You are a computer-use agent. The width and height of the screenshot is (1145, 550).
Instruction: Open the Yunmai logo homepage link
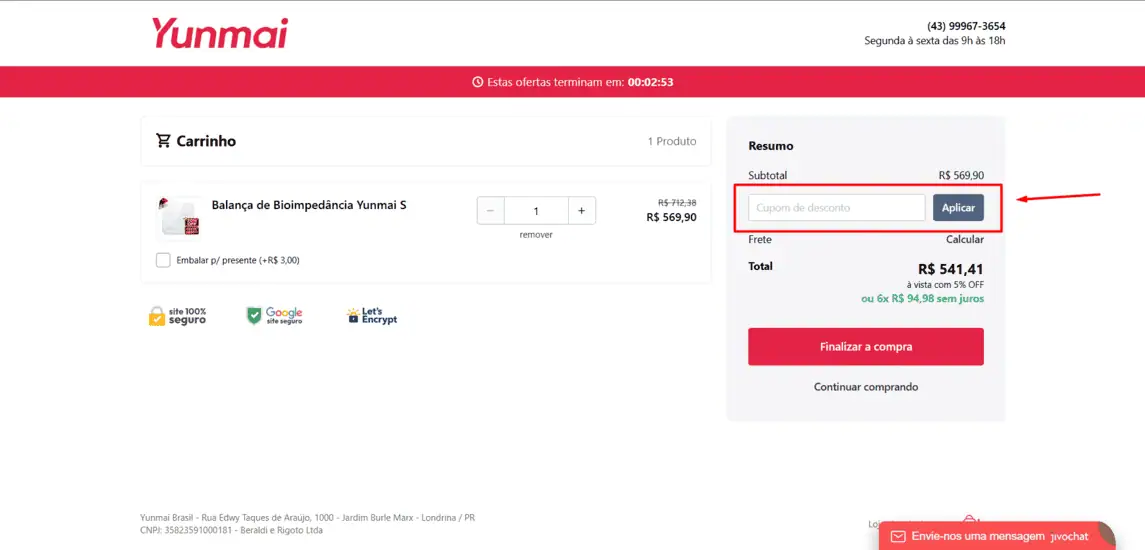tap(220, 33)
